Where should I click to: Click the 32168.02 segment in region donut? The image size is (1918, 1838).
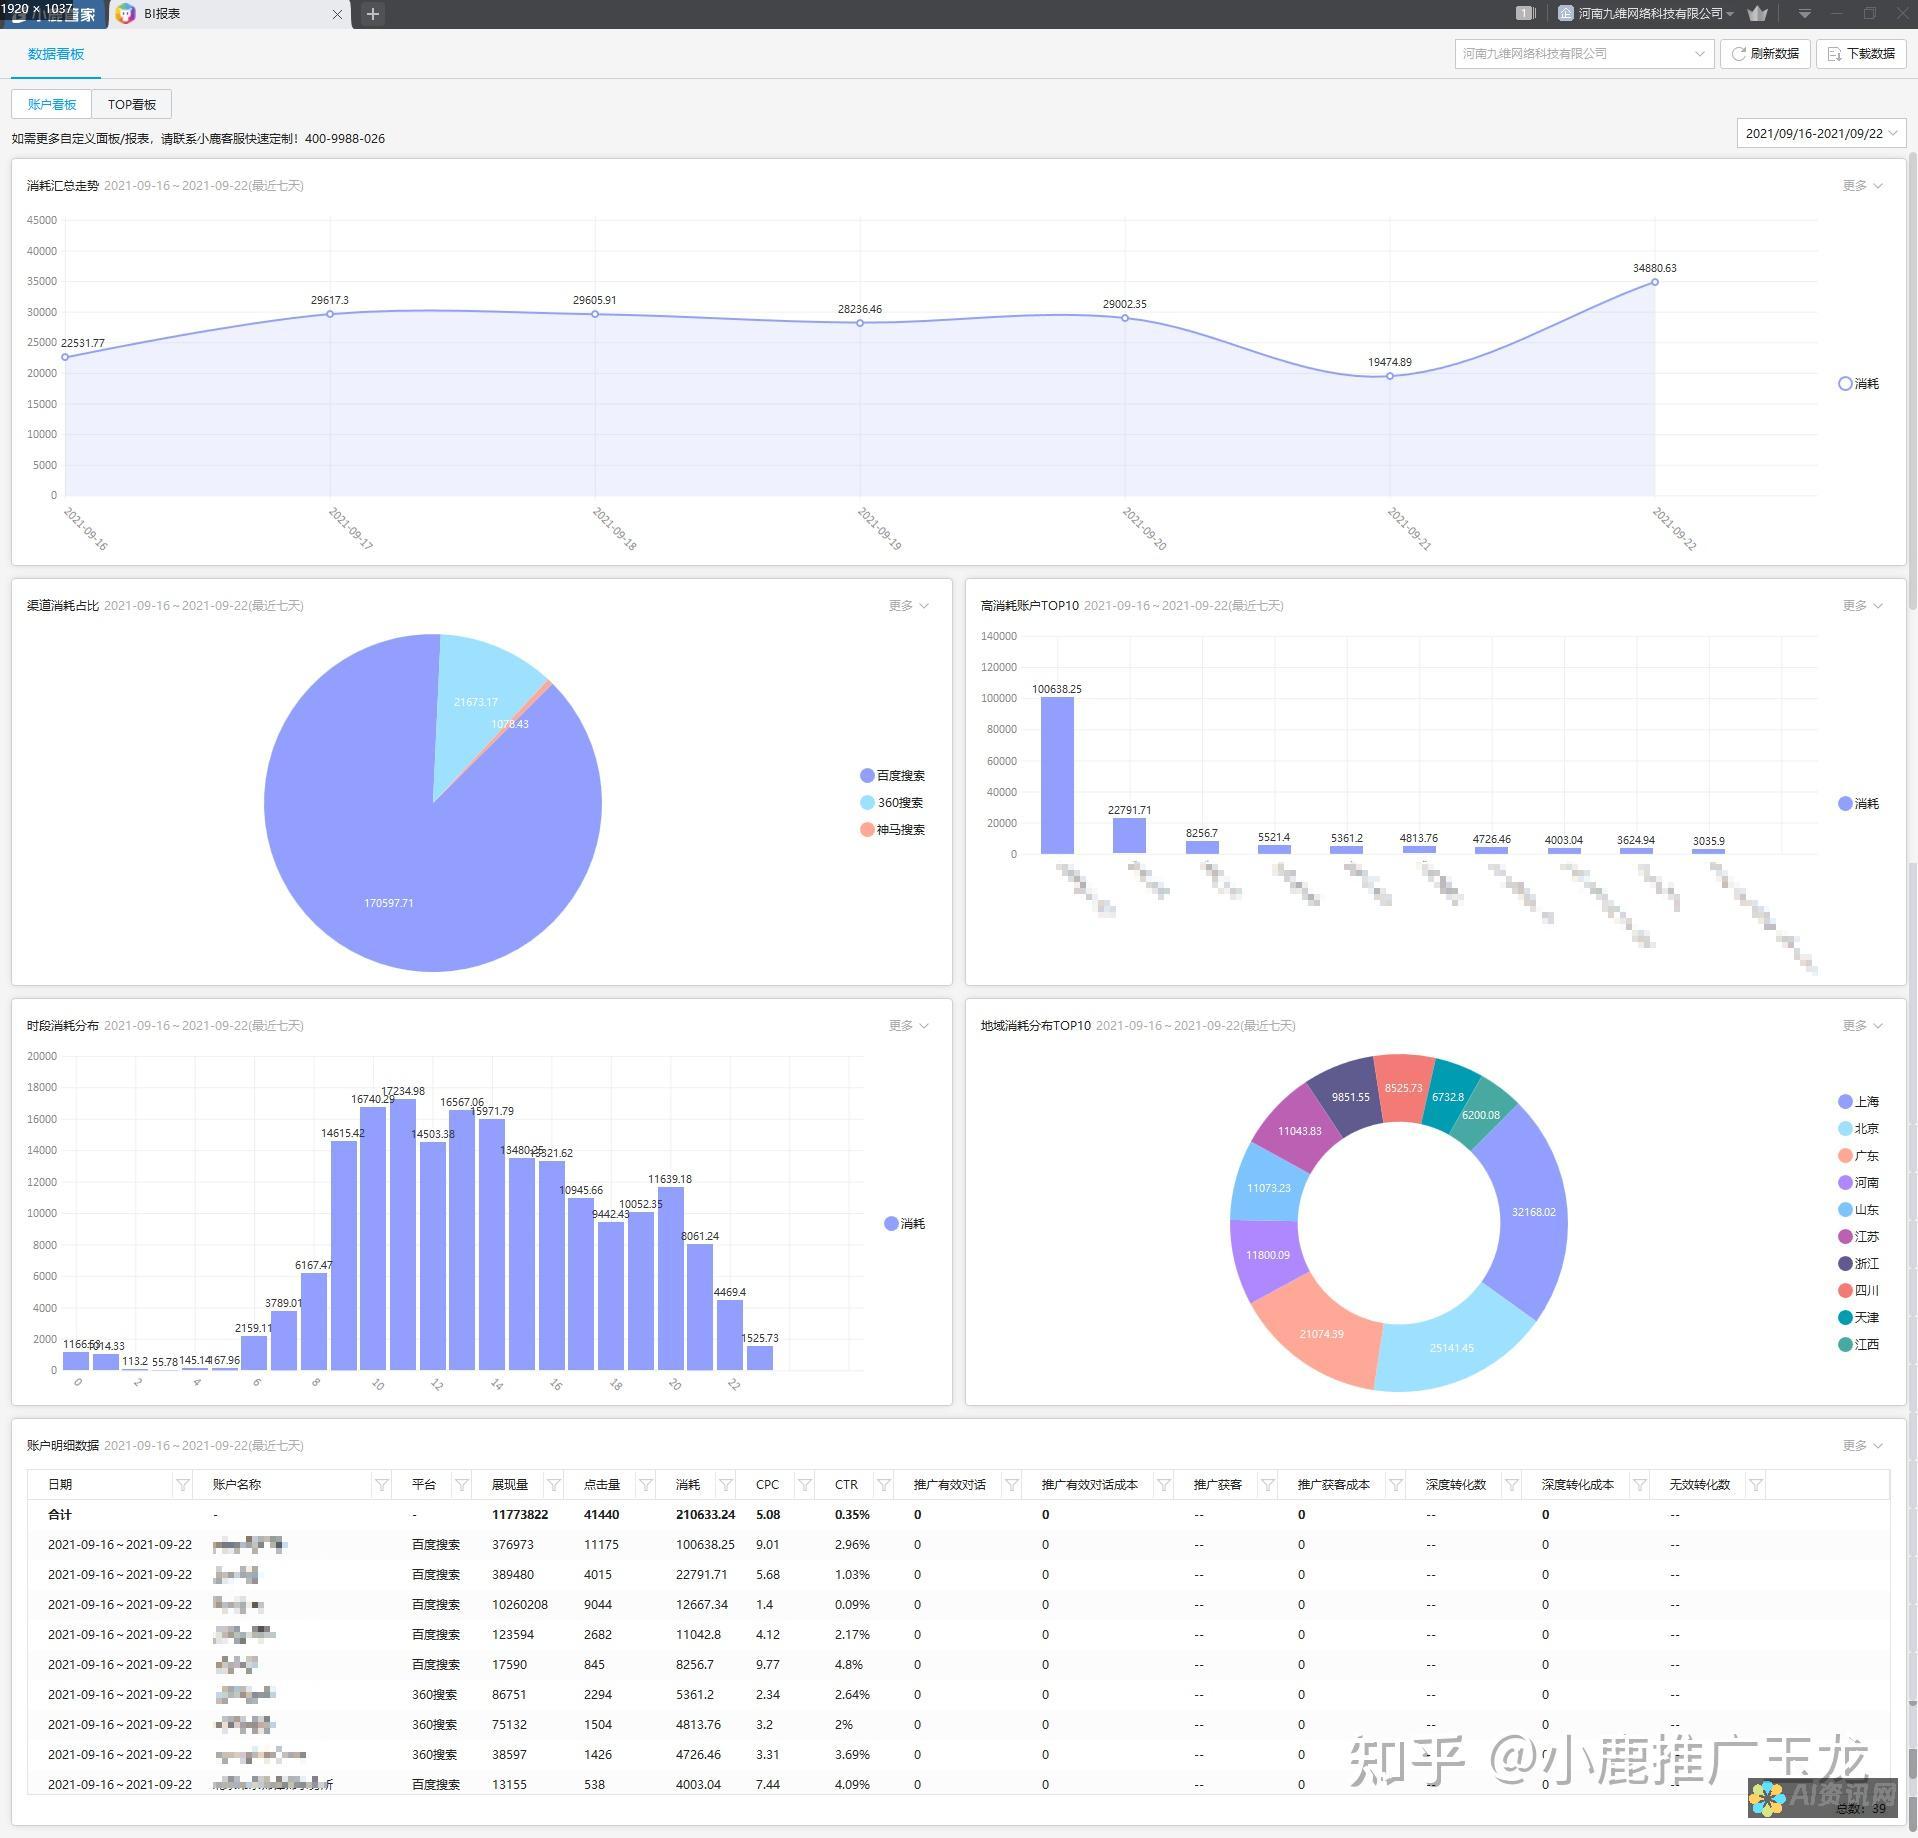(x=1533, y=1212)
